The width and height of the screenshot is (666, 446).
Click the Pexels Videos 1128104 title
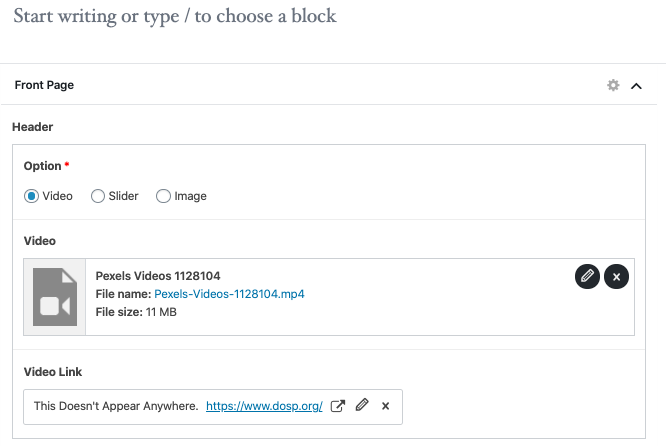pos(157,276)
